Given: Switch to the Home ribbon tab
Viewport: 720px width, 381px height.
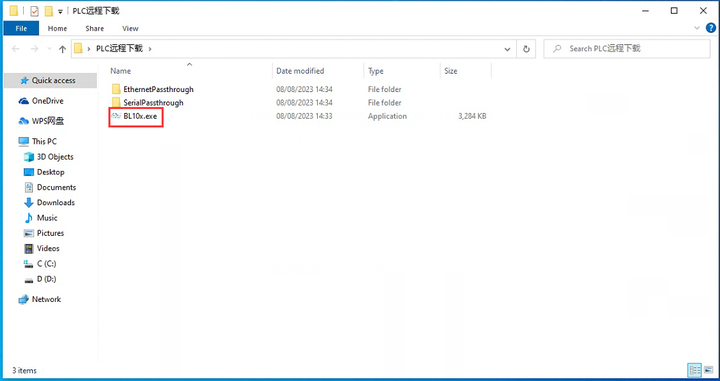Looking at the screenshot, I should (x=57, y=28).
